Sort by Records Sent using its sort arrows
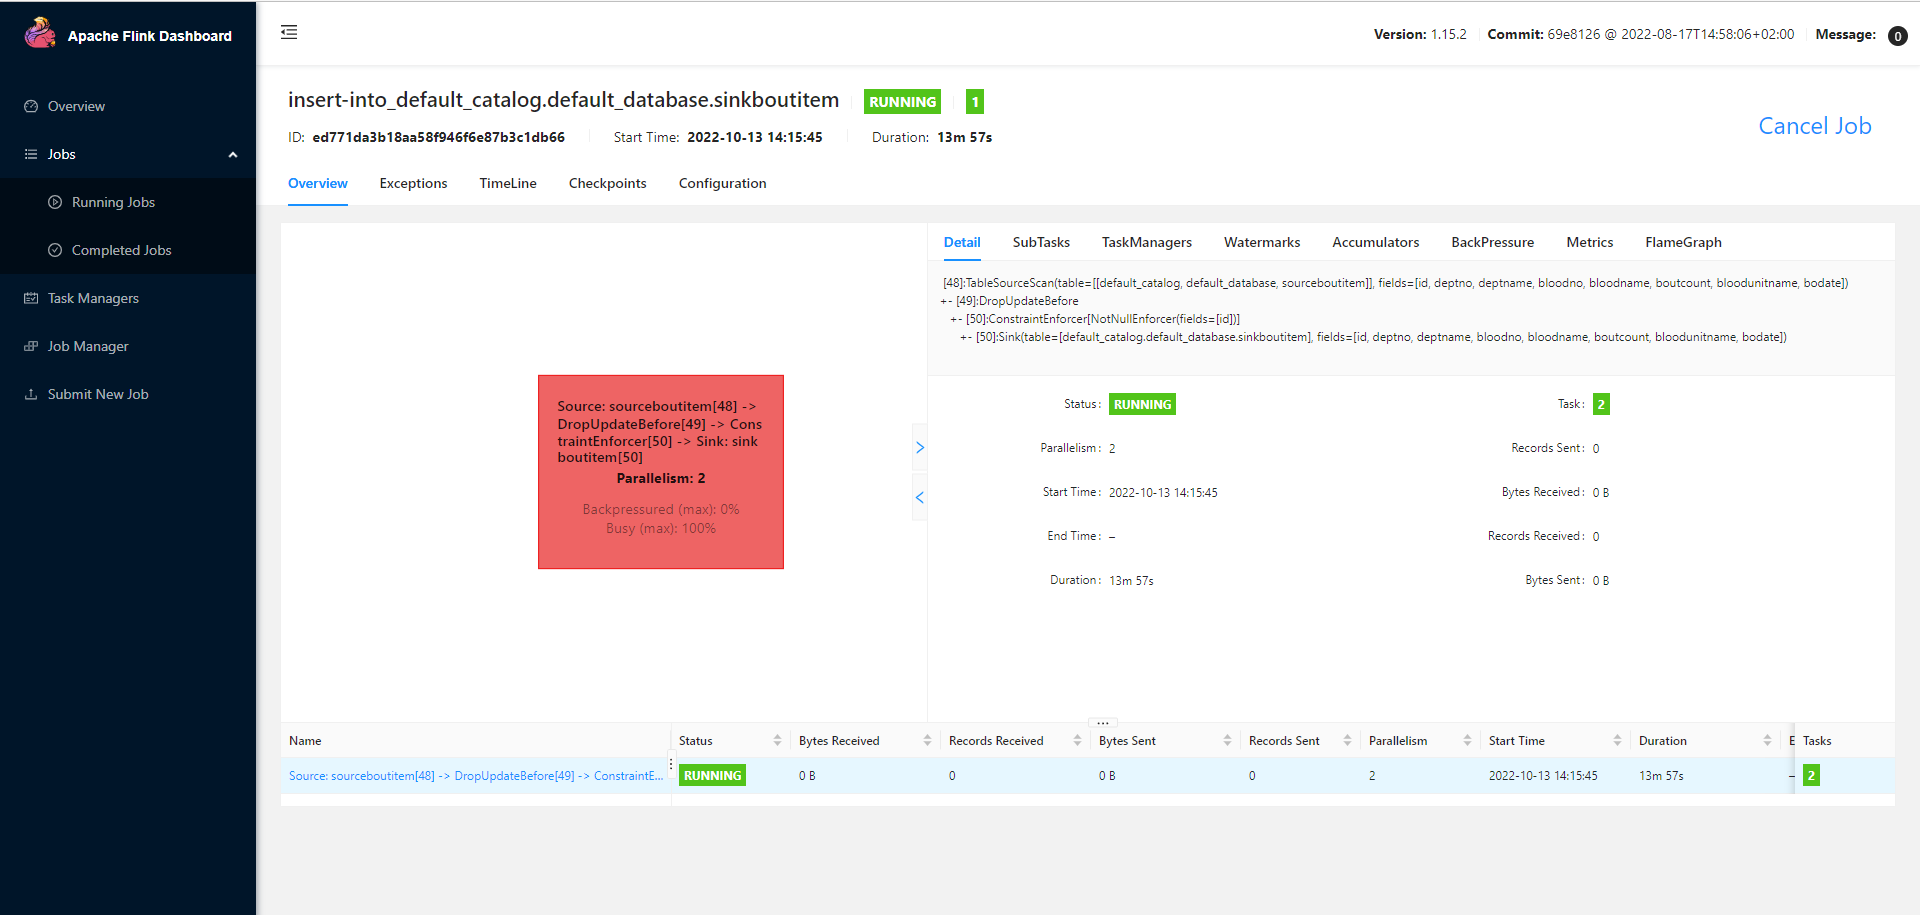Viewport: 1920px width, 915px height. [1347, 741]
